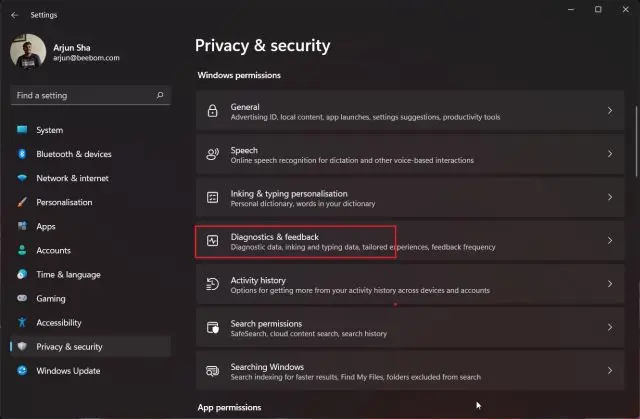Expand the General row chevron
Screen dimensions: 640x419
click(609, 111)
